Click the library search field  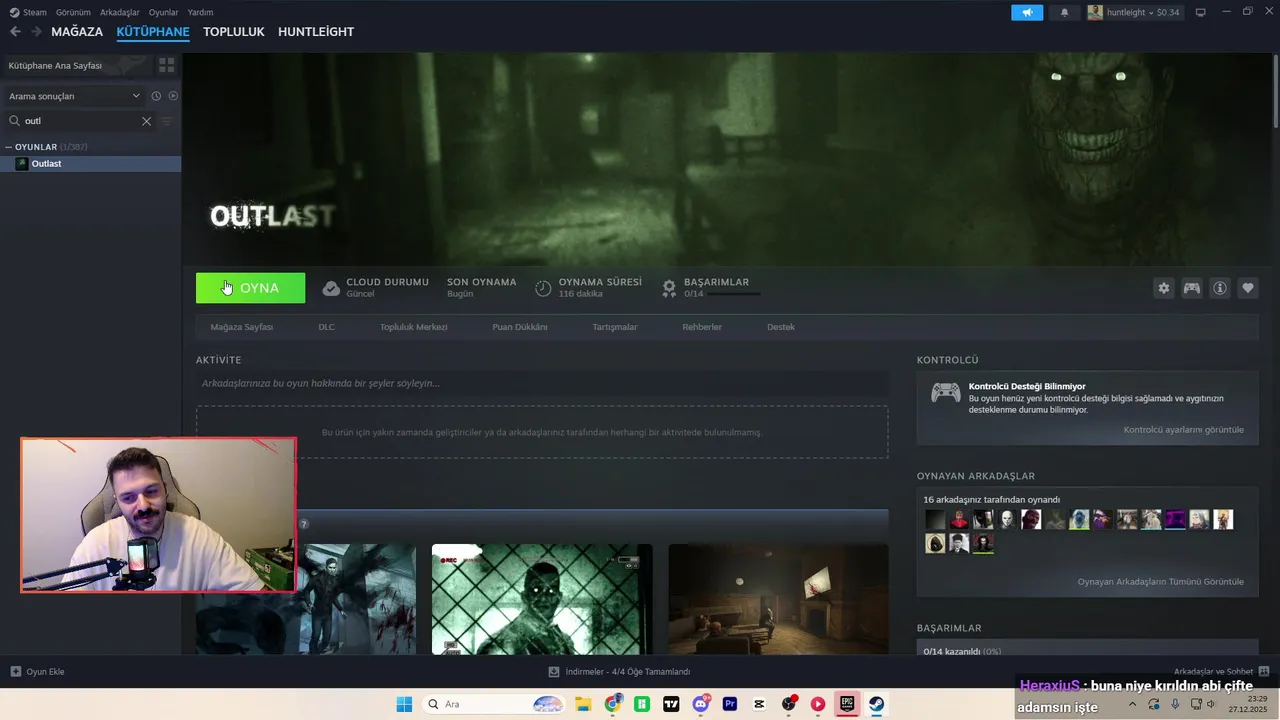coord(80,121)
